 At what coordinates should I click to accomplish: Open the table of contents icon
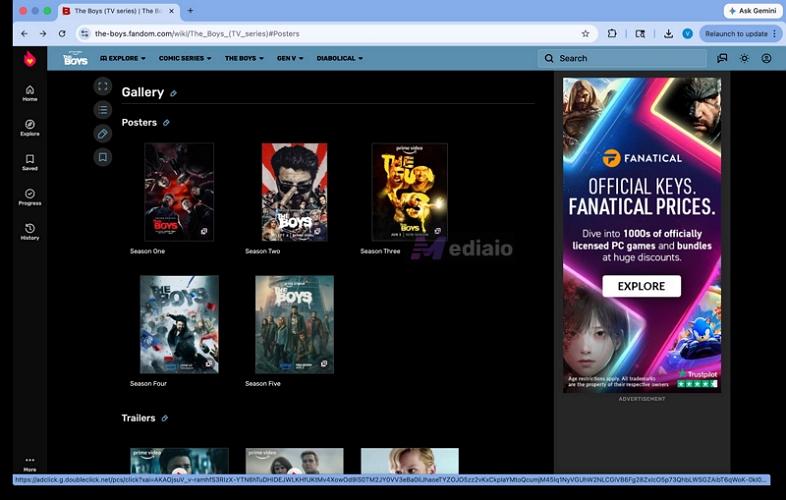click(x=103, y=109)
